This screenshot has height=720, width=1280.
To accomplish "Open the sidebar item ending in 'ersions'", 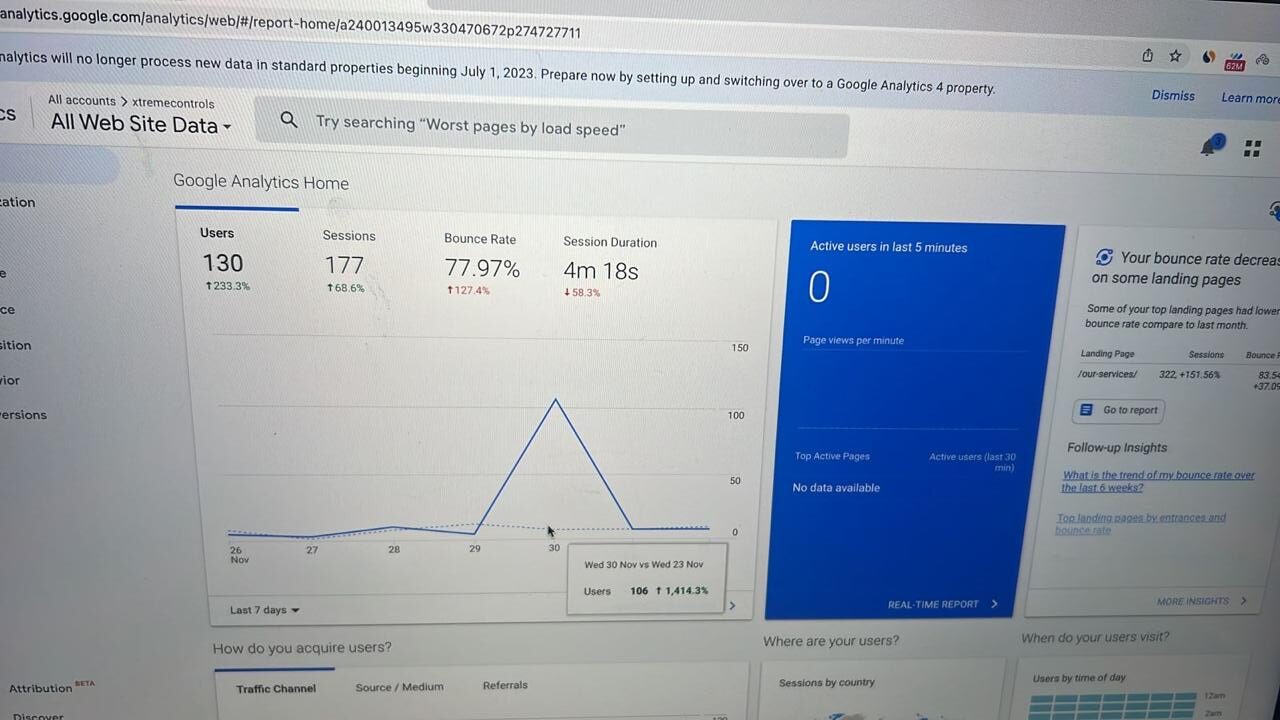I will (23, 414).
